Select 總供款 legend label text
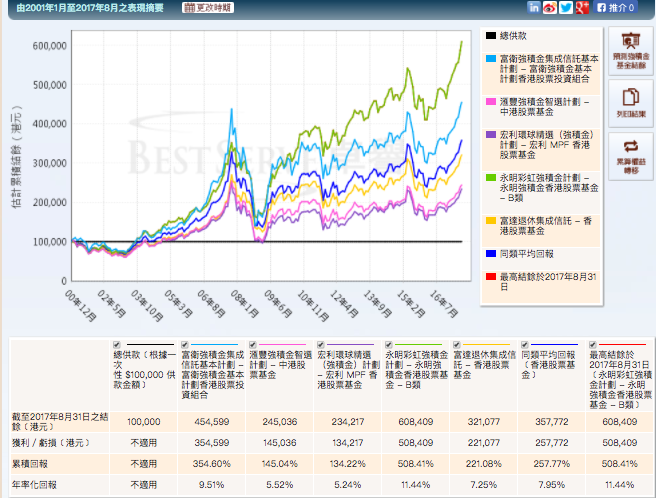The image size is (656, 498). click(513, 36)
